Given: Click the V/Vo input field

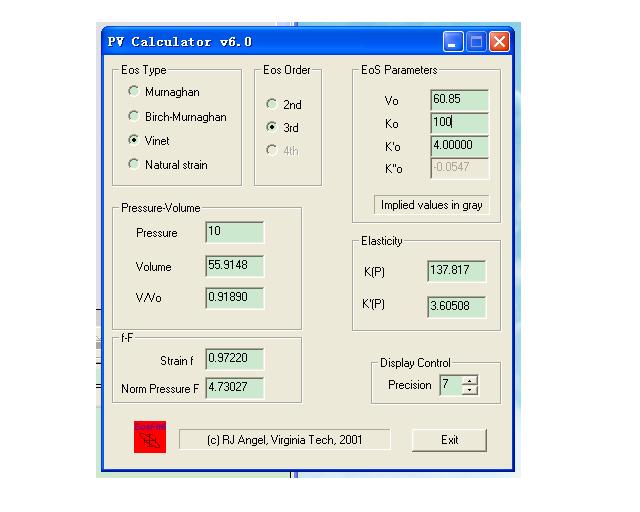Looking at the screenshot, I should [235, 297].
